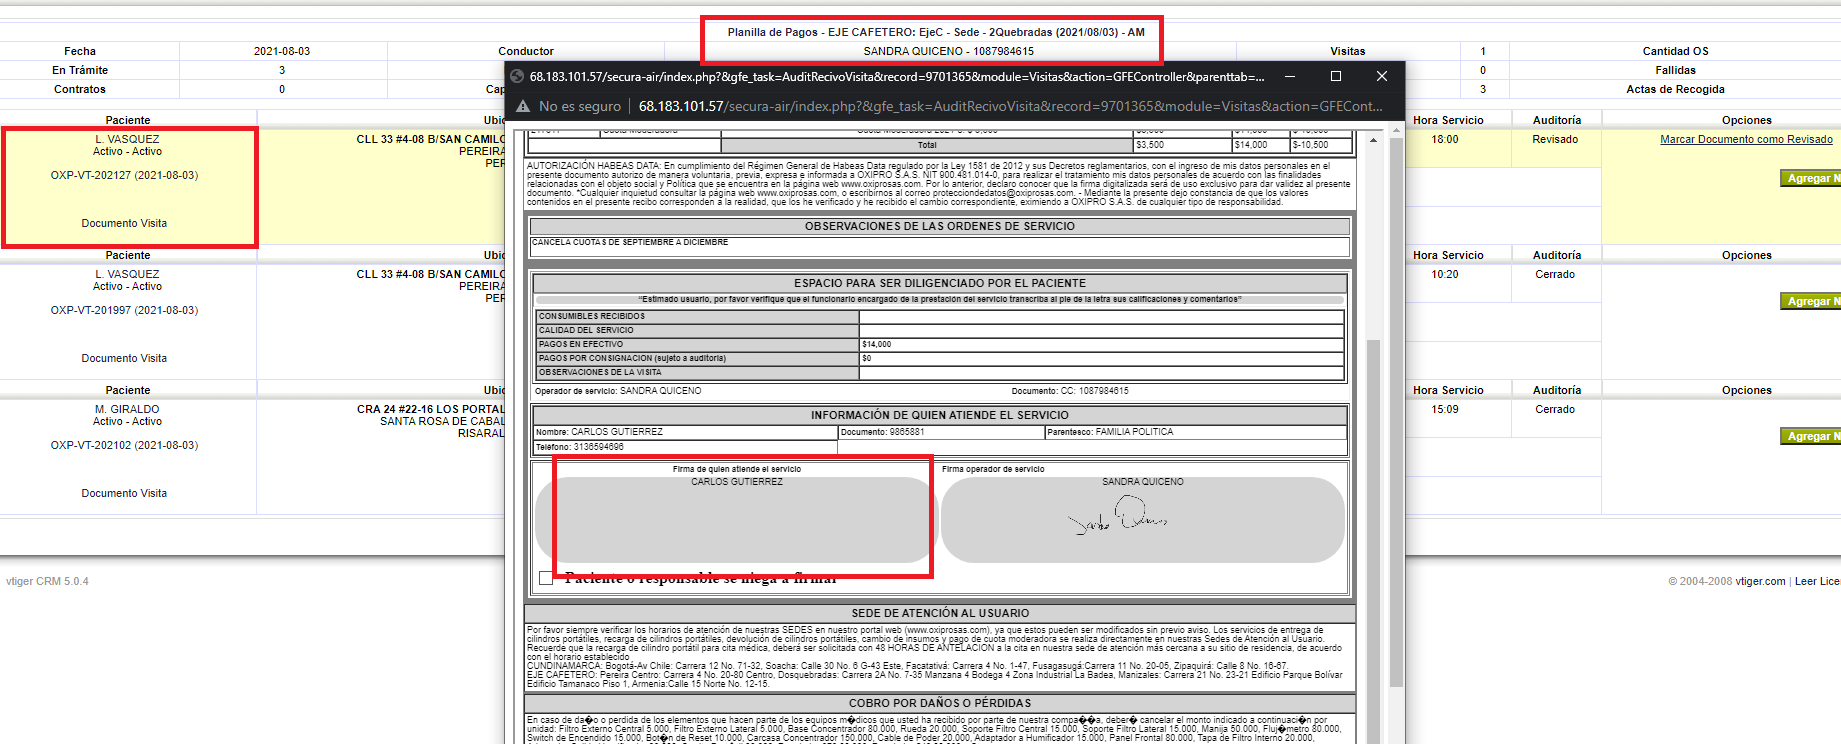Click 'OBSERVACIONES DE LAS ORDENES DE SERVICIO' header
This screenshot has height=744, width=1841.
click(940, 226)
